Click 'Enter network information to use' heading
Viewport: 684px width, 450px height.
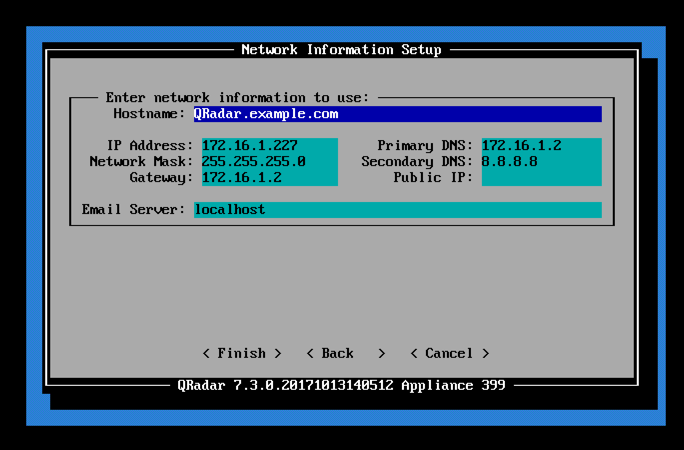click(237, 98)
